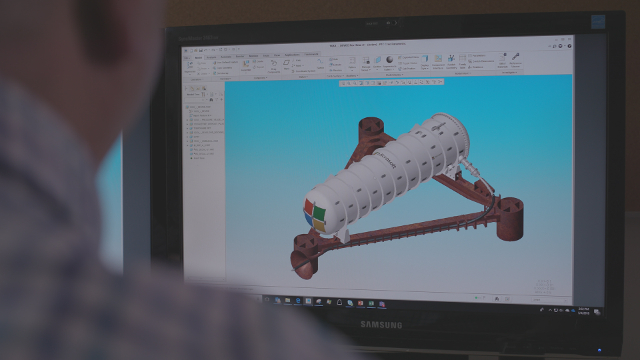The image size is (640, 360).
Task: Expand the Operations group dropdown
Action: pyautogui.click(x=197, y=80)
